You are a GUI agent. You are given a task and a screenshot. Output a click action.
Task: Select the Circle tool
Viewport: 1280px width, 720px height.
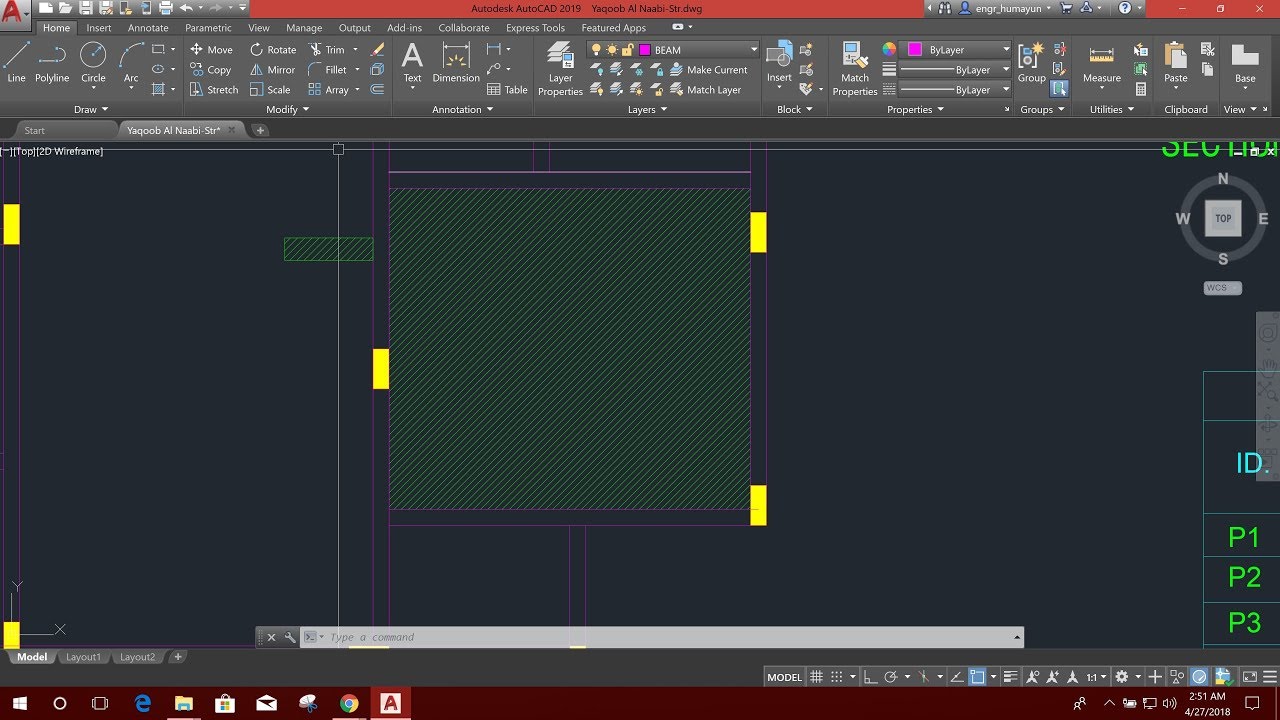(x=93, y=63)
